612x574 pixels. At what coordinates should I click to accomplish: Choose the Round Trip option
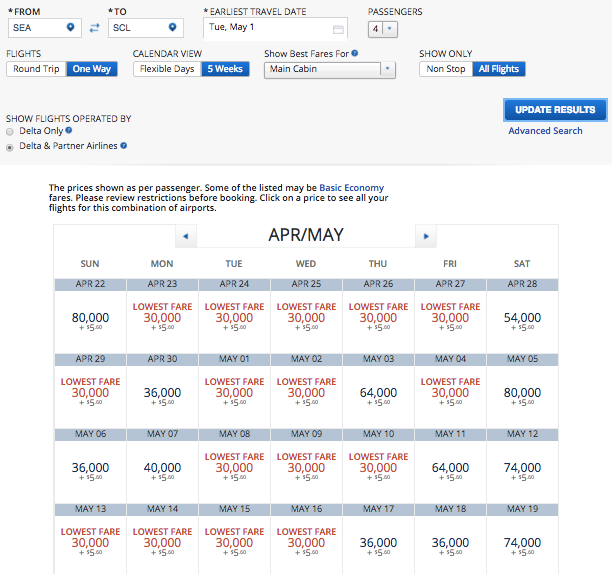36,69
